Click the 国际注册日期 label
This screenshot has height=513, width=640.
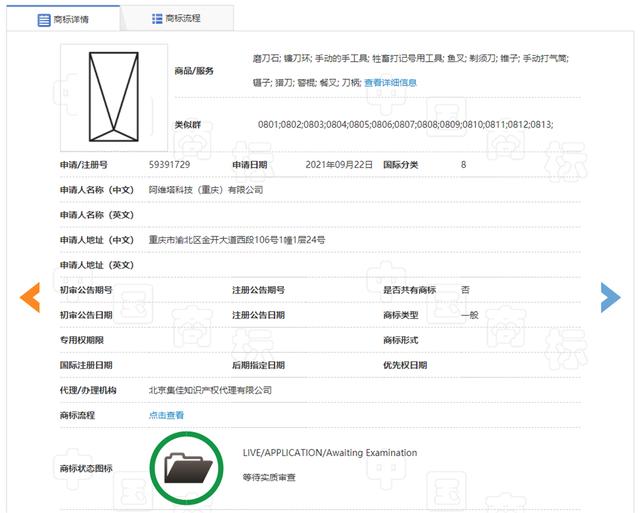click(86, 365)
